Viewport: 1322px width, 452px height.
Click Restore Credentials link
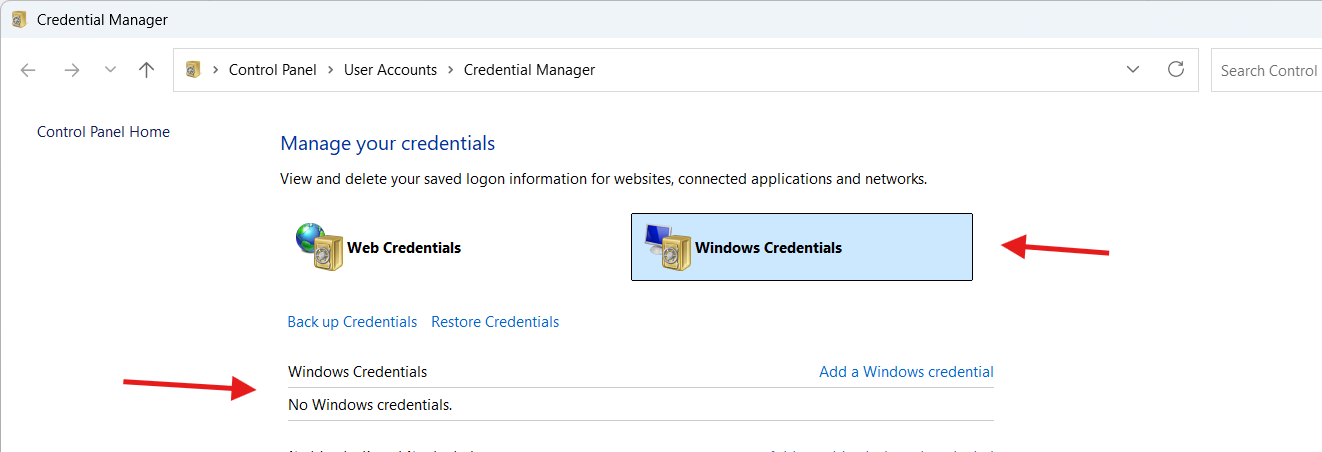[x=495, y=322]
